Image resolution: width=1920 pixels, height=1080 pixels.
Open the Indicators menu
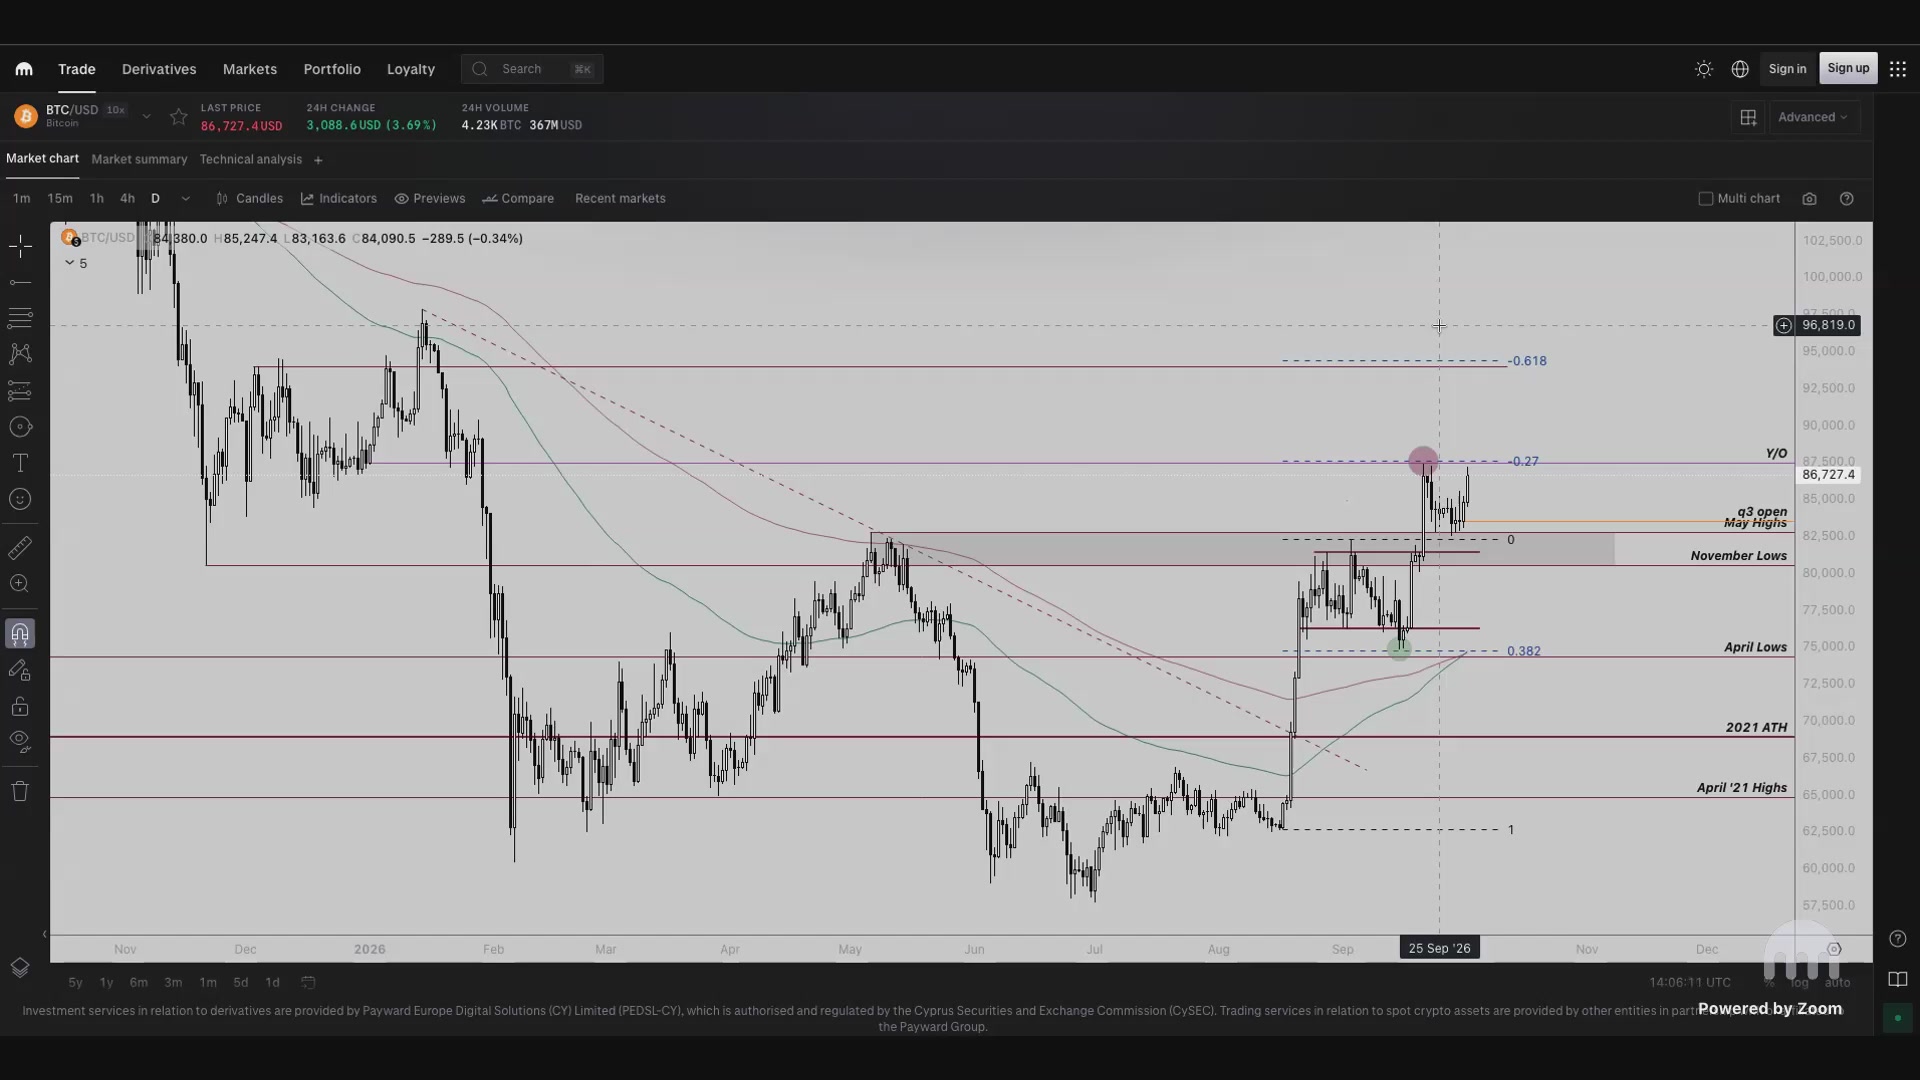coord(339,199)
